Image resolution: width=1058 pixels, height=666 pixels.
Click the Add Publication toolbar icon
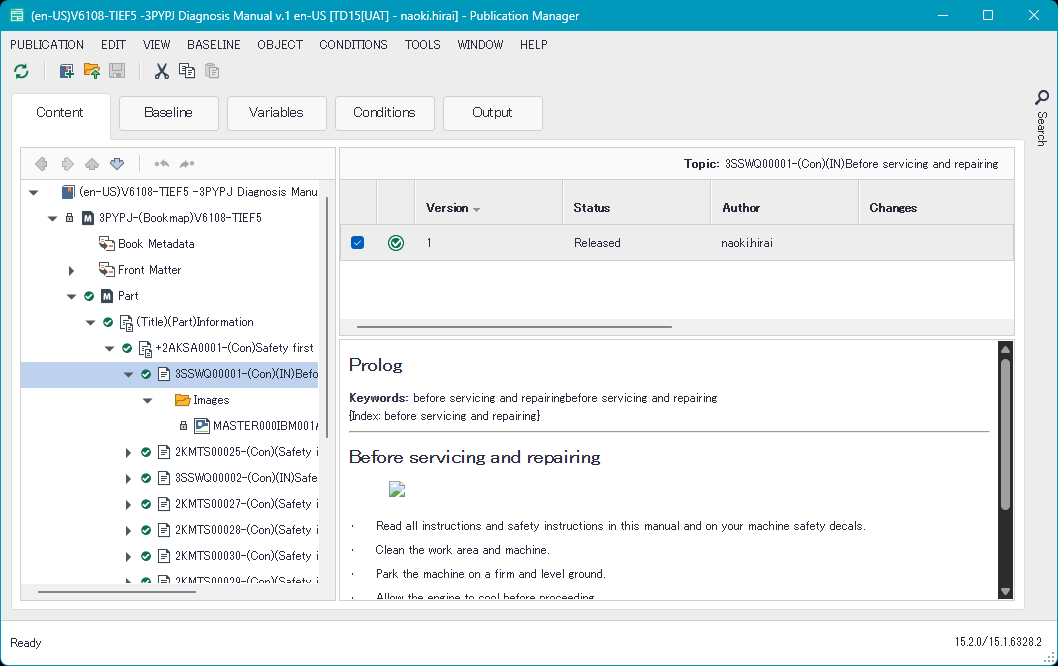pyautogui.click(x=66, y=71)
